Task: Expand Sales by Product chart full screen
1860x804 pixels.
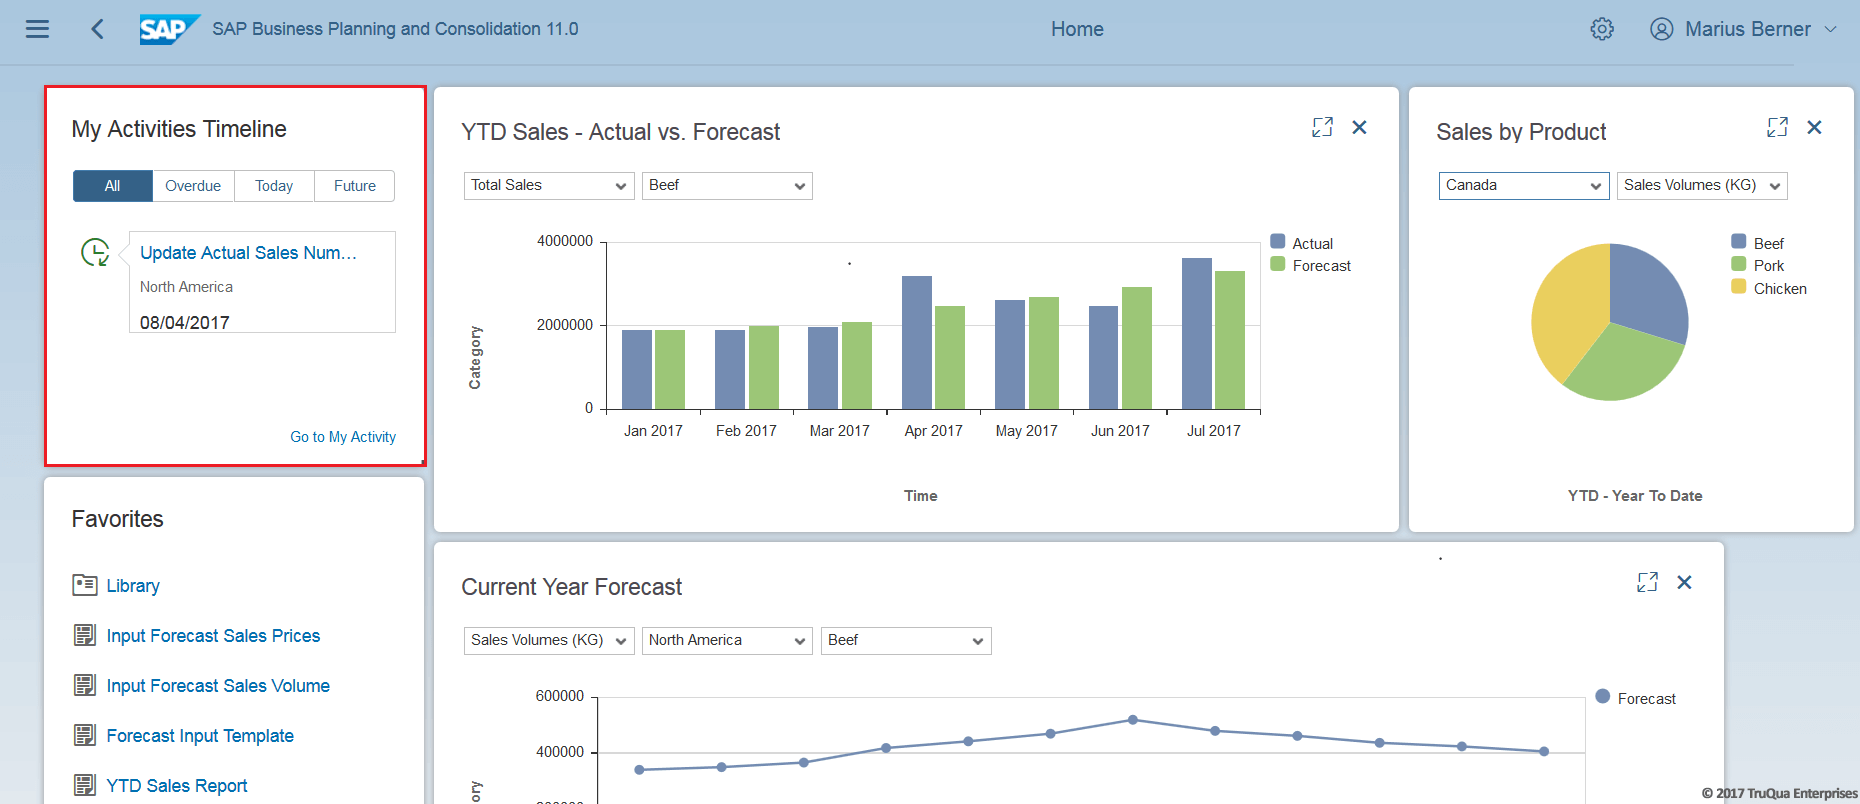Action: click(1777, 127)
